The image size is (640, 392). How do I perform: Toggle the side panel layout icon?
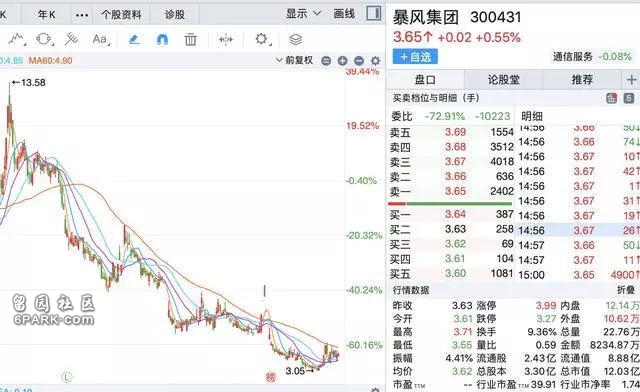pyautogui.click(x=373, y=13)
